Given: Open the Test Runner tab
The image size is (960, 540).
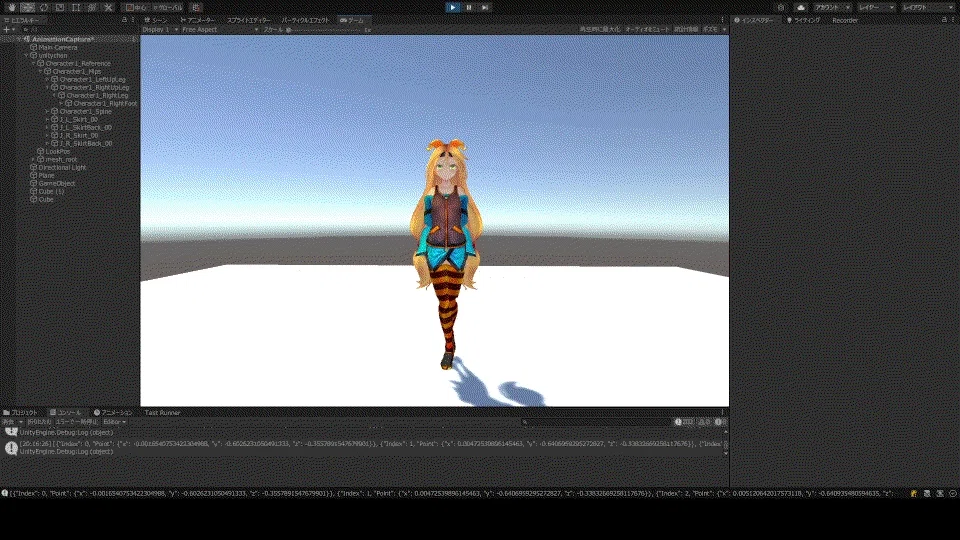Looking at the screenshot, I should click(162, 413).
